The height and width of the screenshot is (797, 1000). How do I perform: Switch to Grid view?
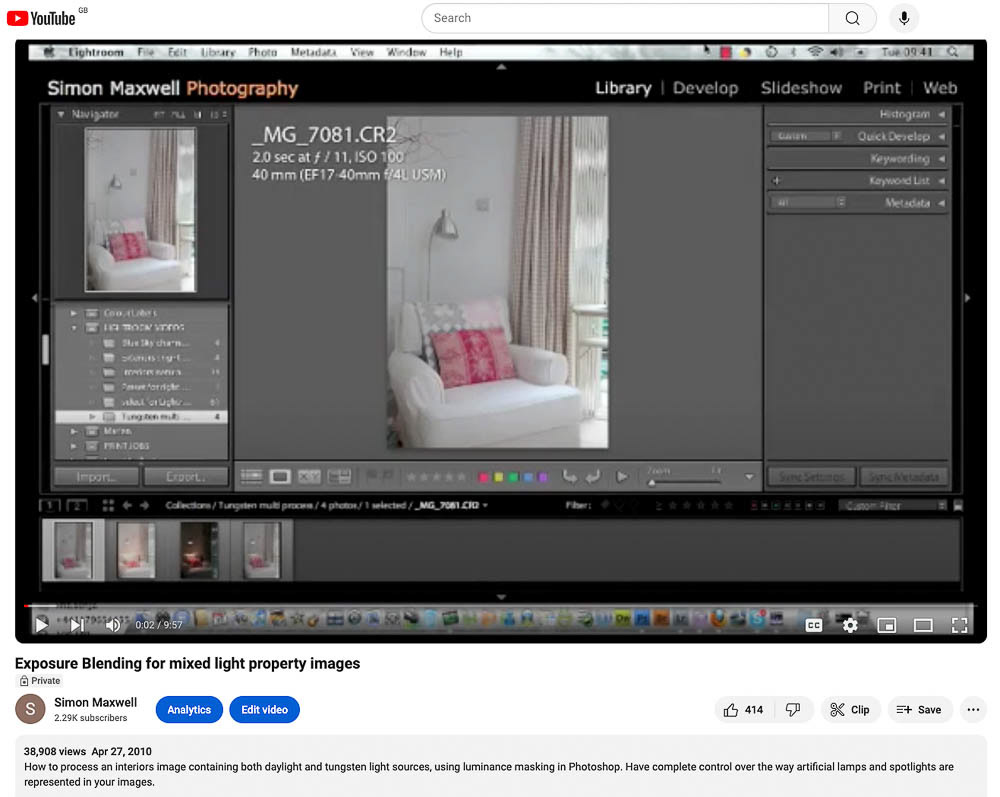(251, 476)
